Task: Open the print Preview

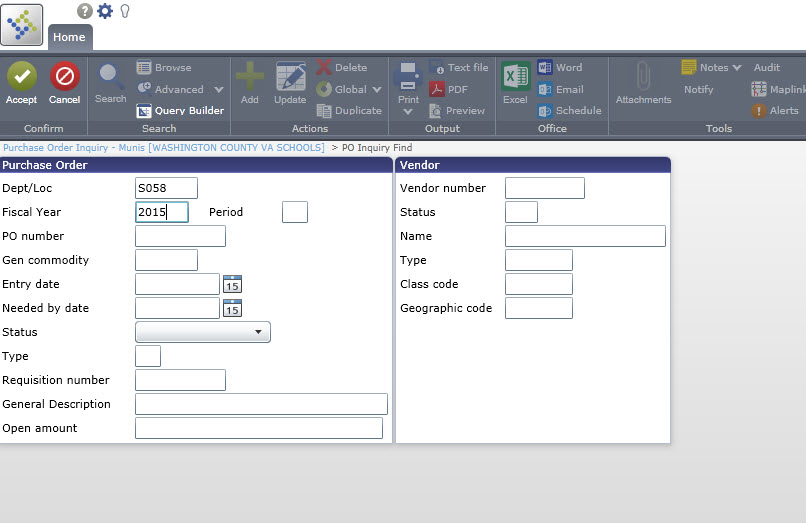Action: tap(457, 111)
